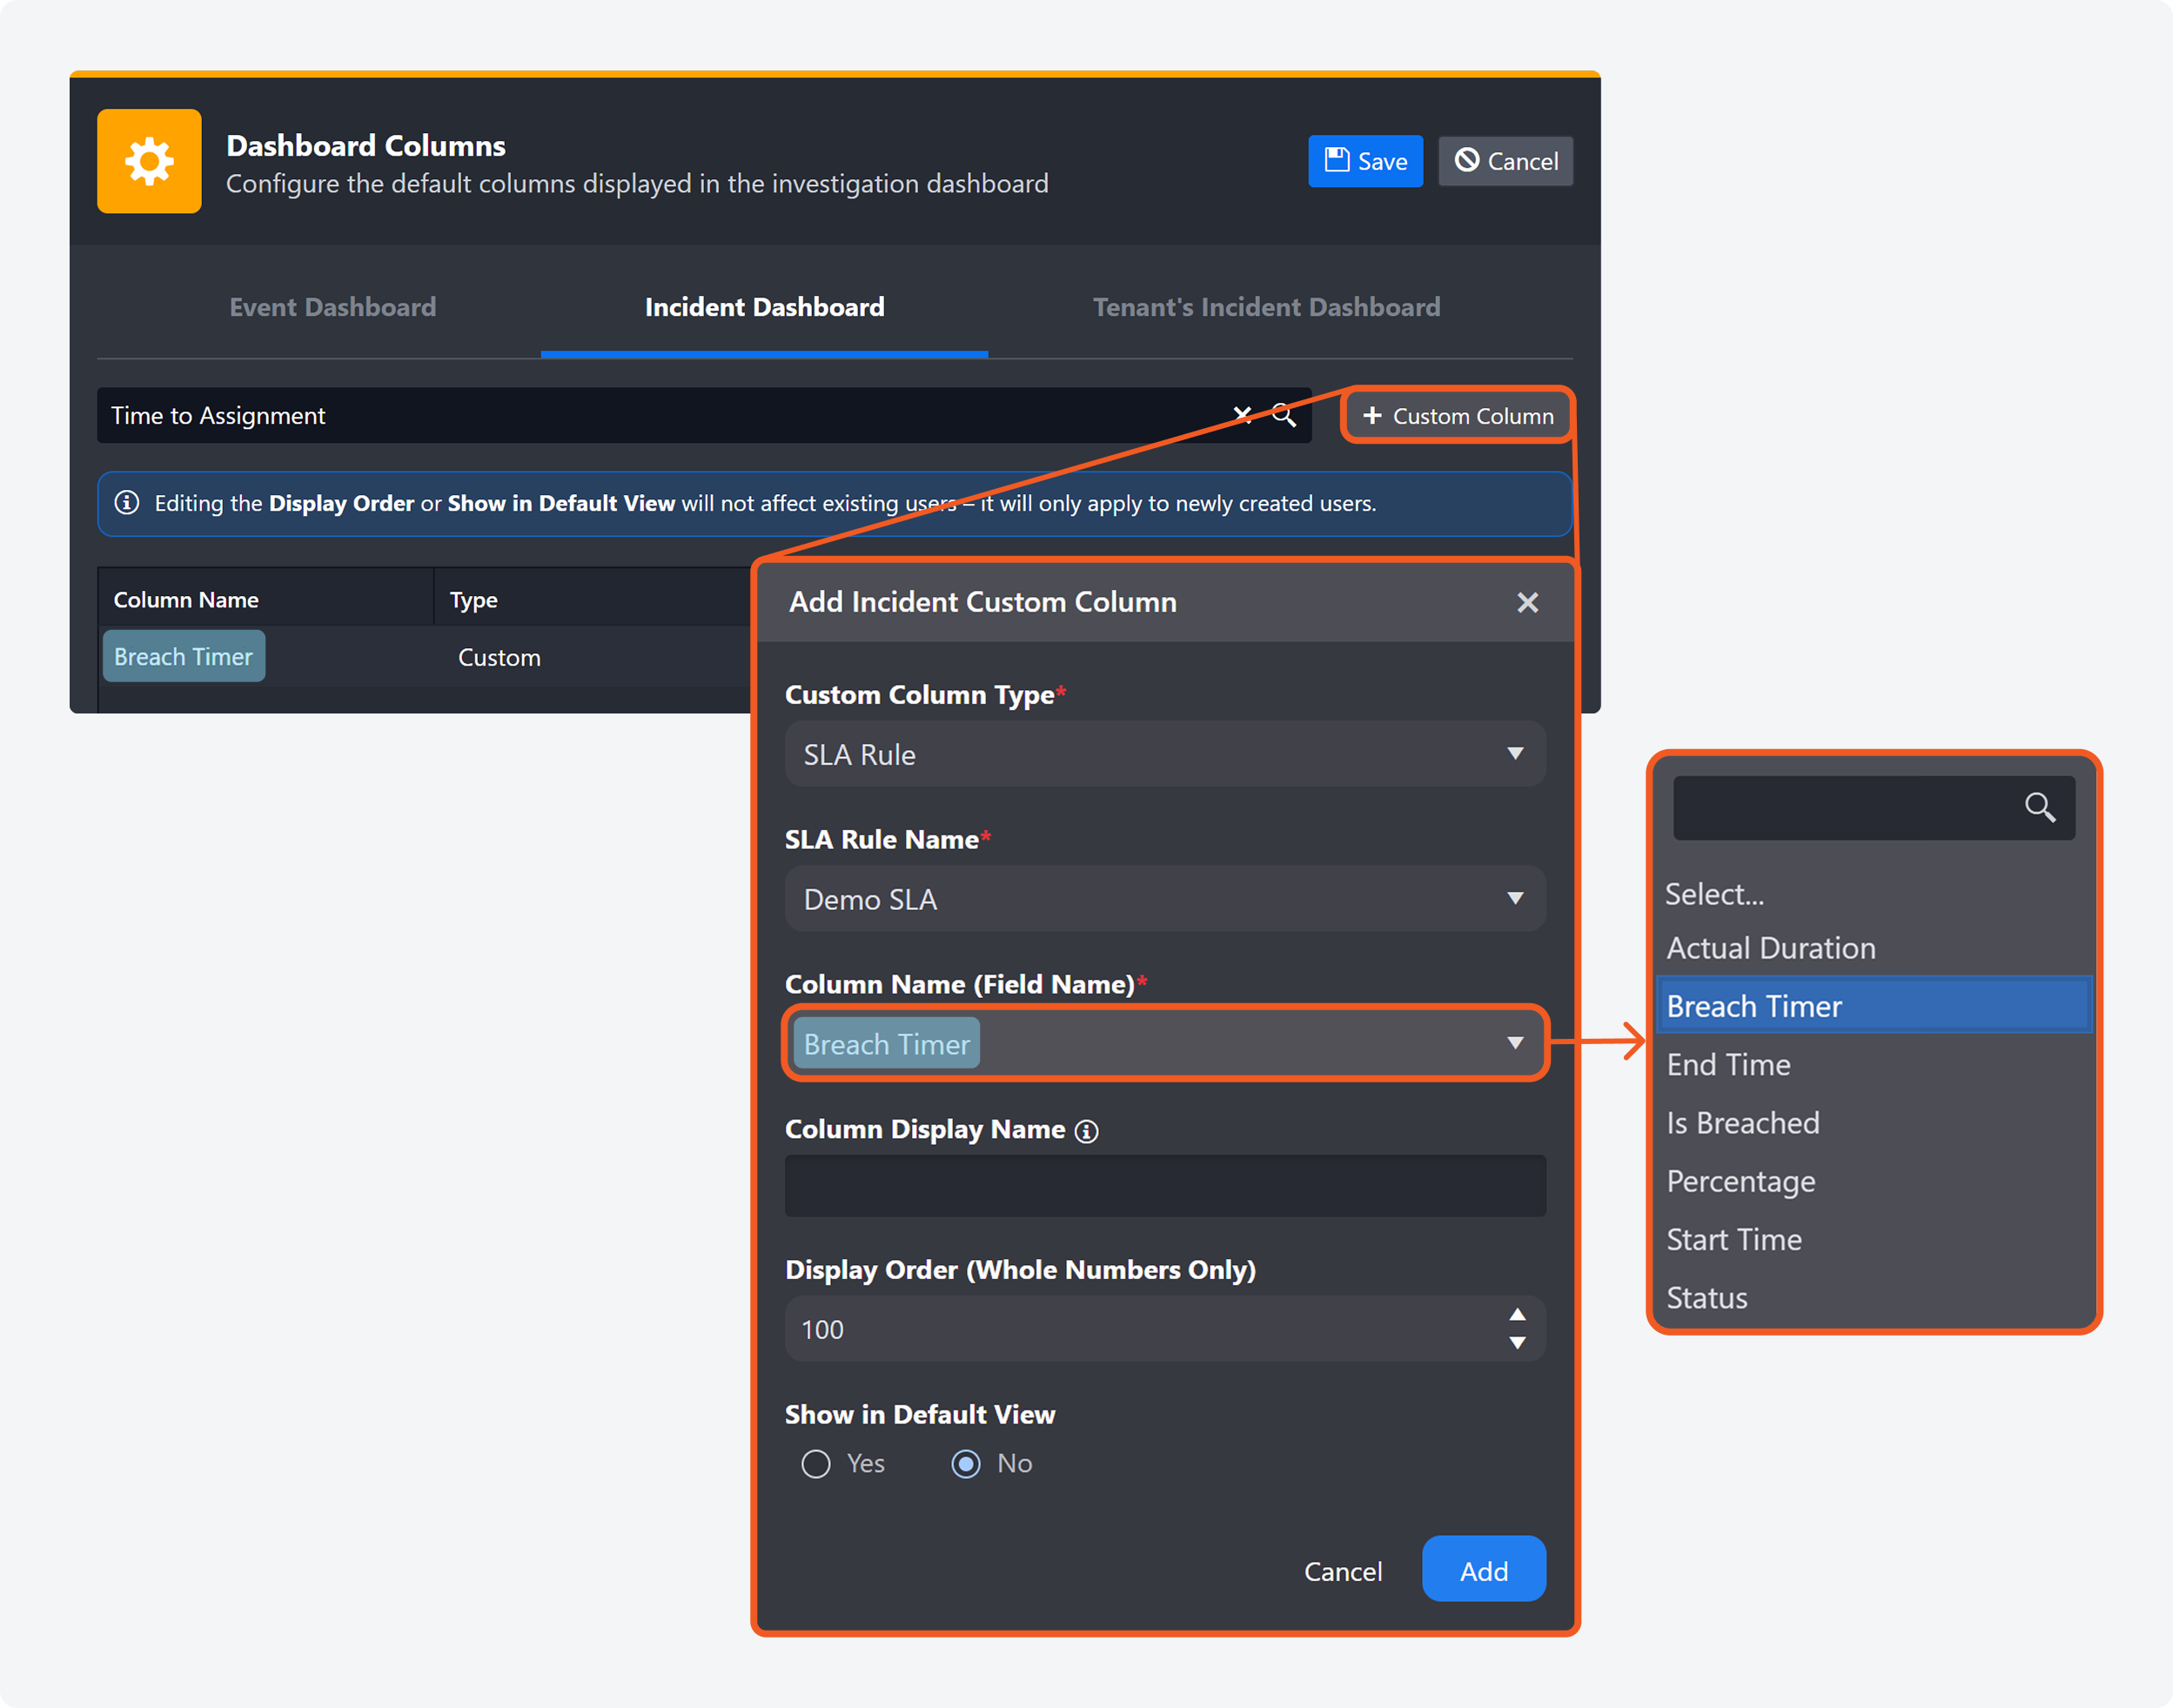Close the Add Incident Custom Column dialog
Viewport: 2173px width, 1708px height.
point(1527,602)
